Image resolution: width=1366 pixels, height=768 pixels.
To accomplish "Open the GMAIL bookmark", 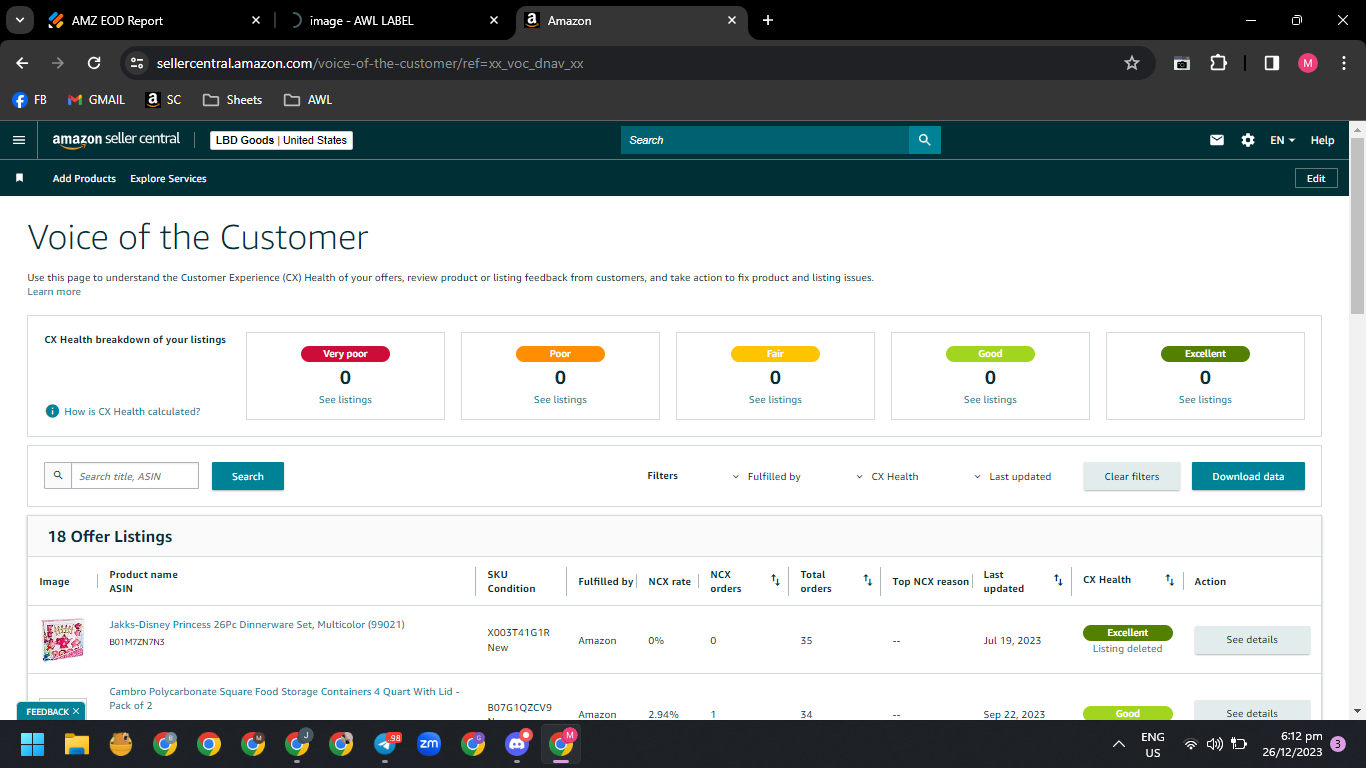I will click(96, 100).
